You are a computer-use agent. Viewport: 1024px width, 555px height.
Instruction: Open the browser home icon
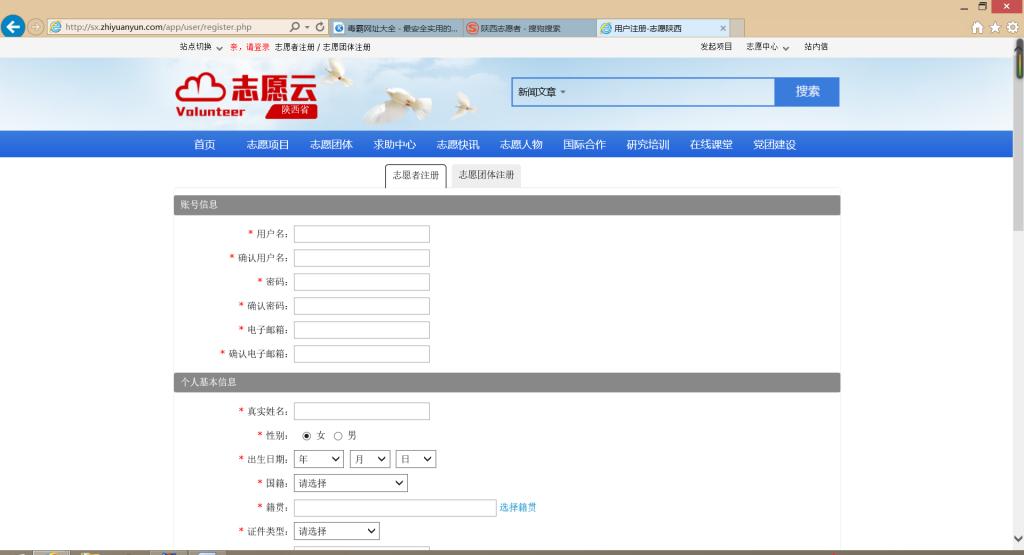point(978,27)
